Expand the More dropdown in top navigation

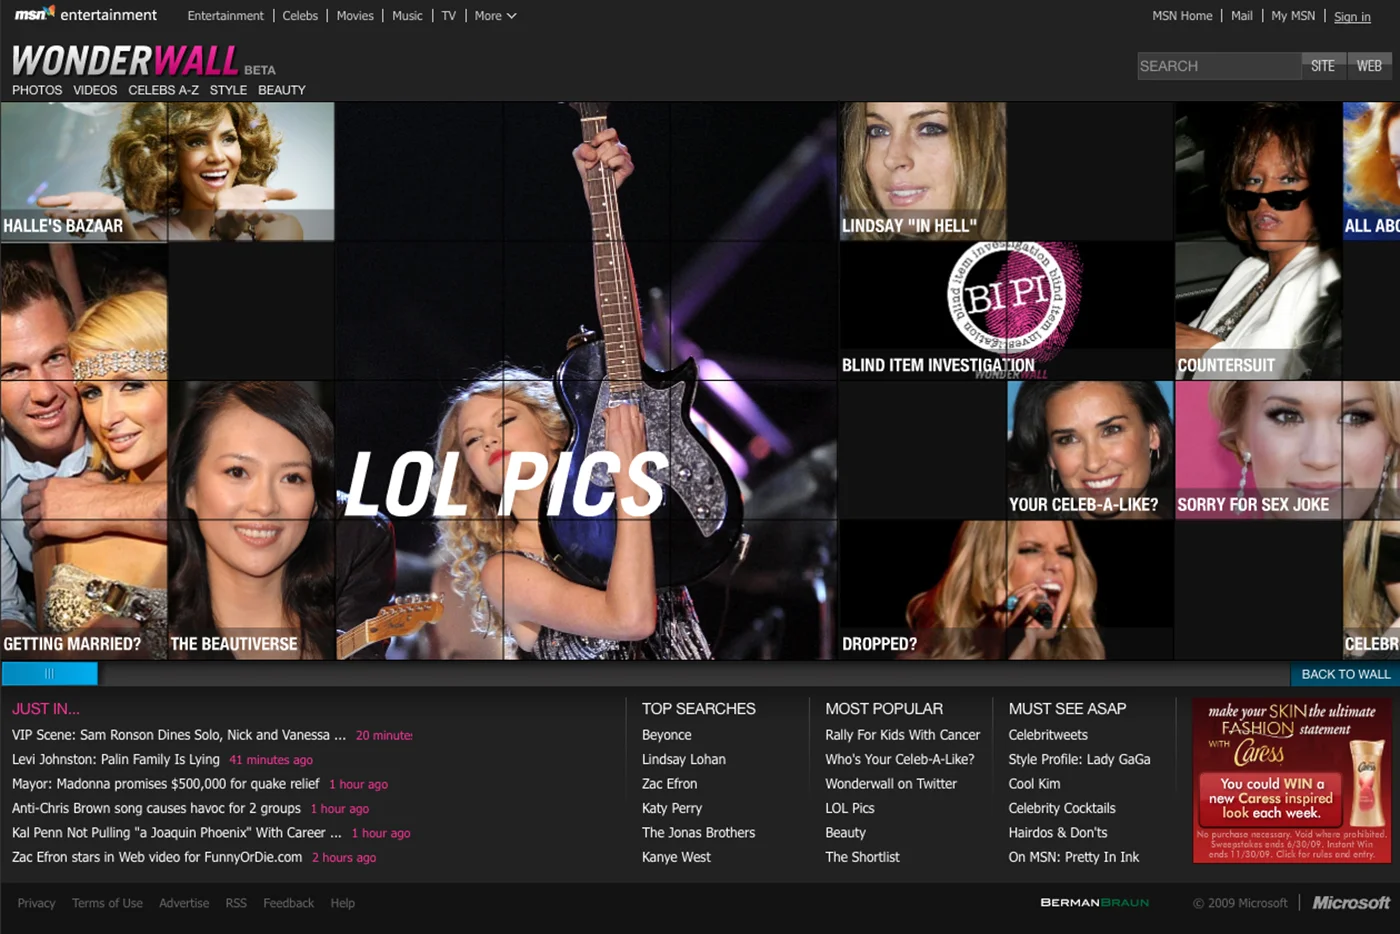coord(495,16)
